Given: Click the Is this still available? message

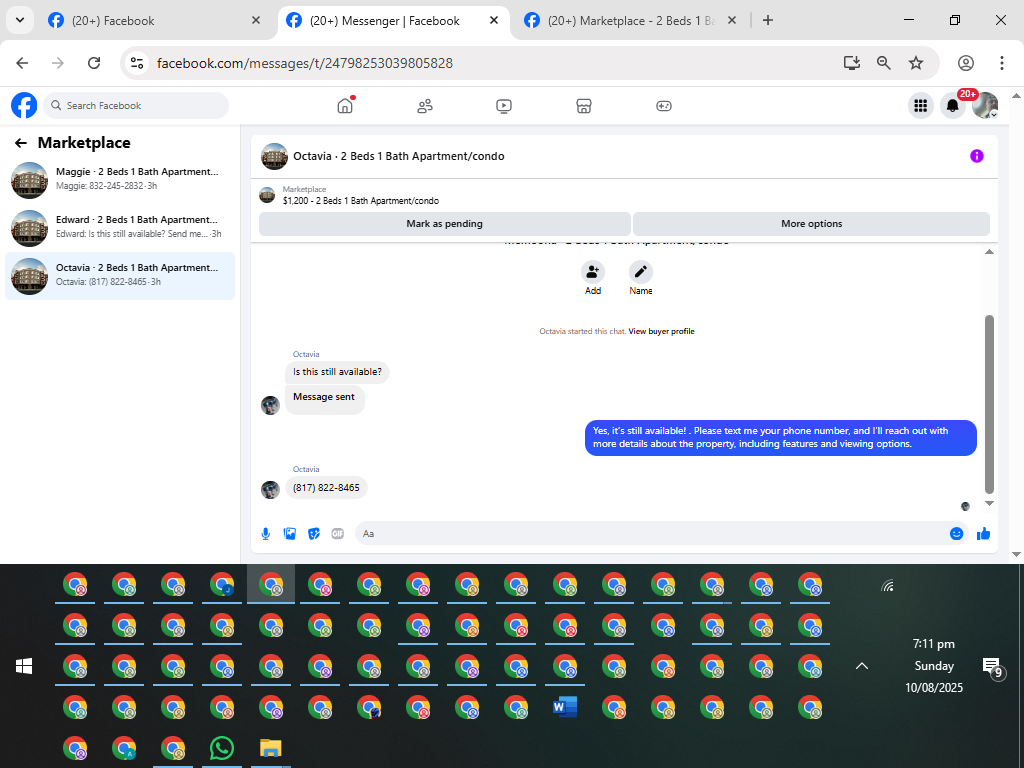Looking at the screenshot, I should (337, 372).
